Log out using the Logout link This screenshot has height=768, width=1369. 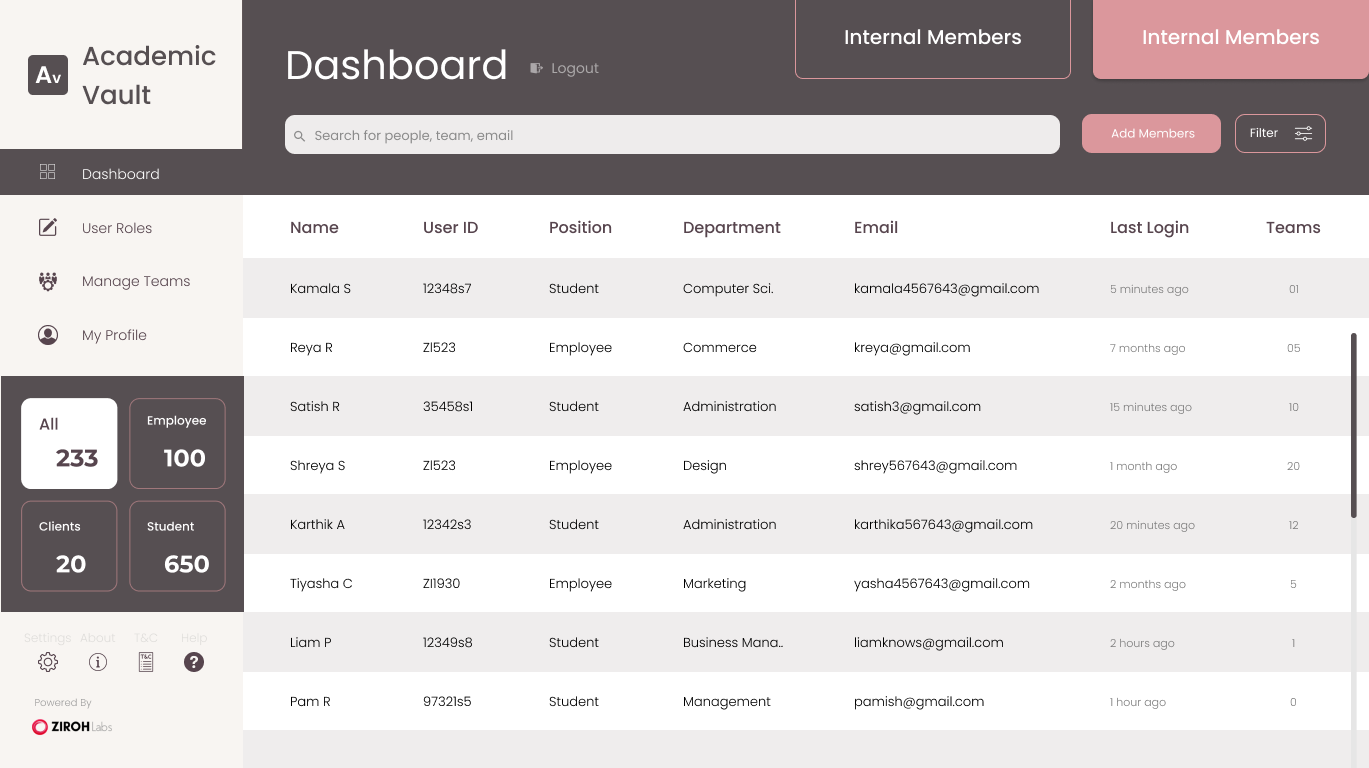565,68
